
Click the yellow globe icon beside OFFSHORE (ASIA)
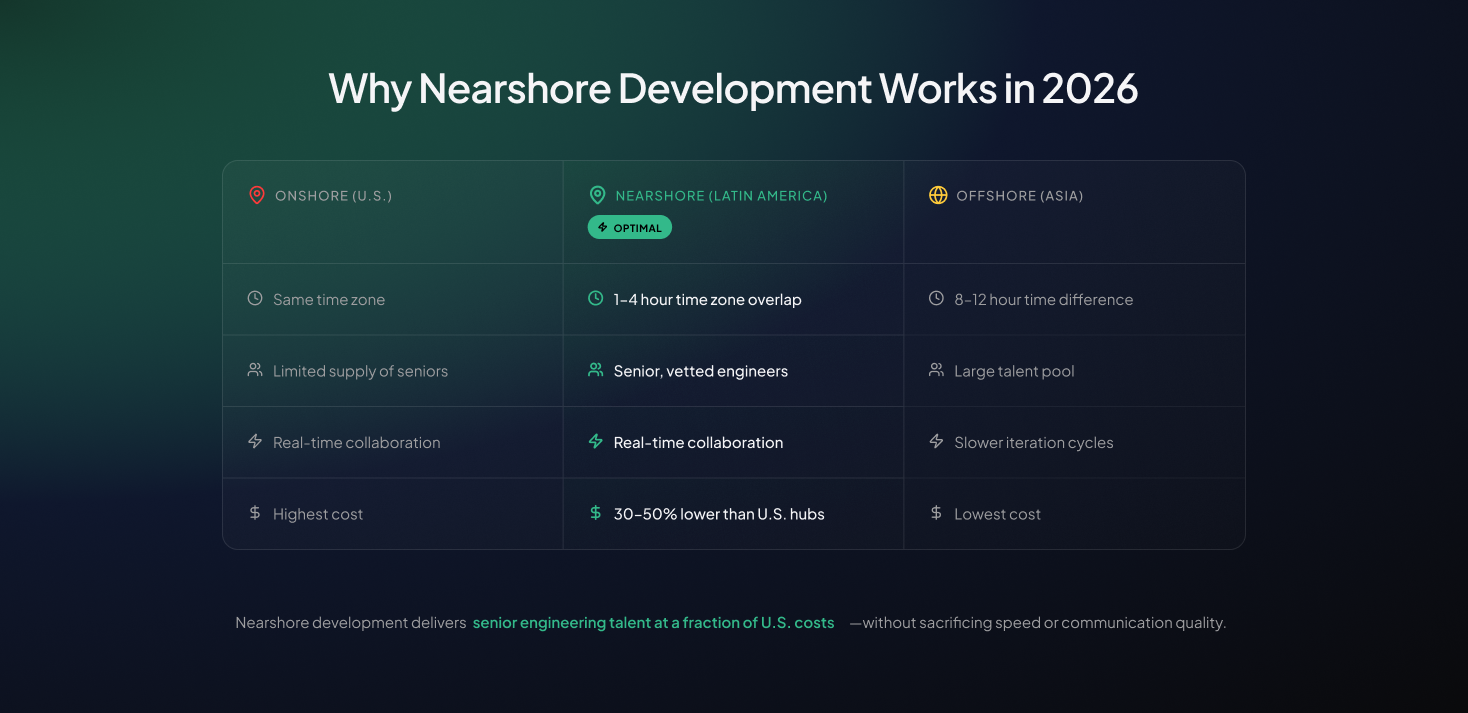(x=938, y=195)
